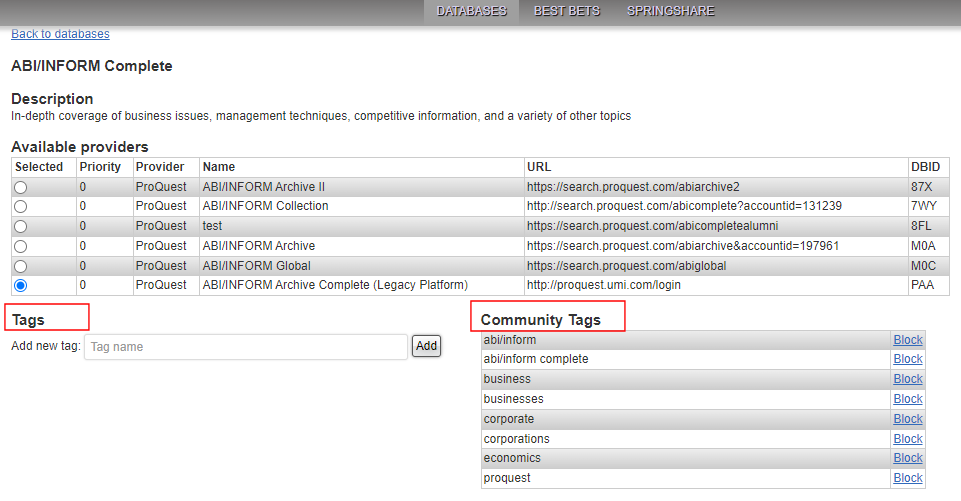Block the economics community tag
The height and width of the screenshot is (501, 961).
click(908, 458)
